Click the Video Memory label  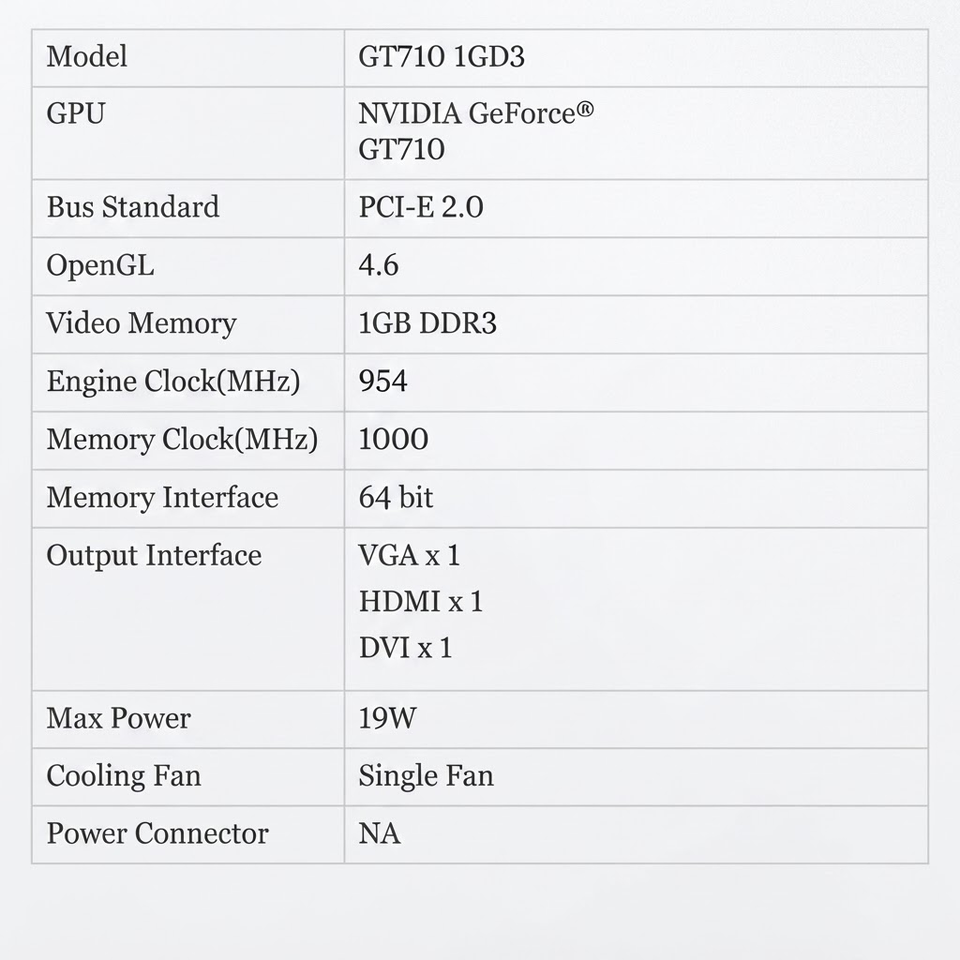[x=141, y=323]
